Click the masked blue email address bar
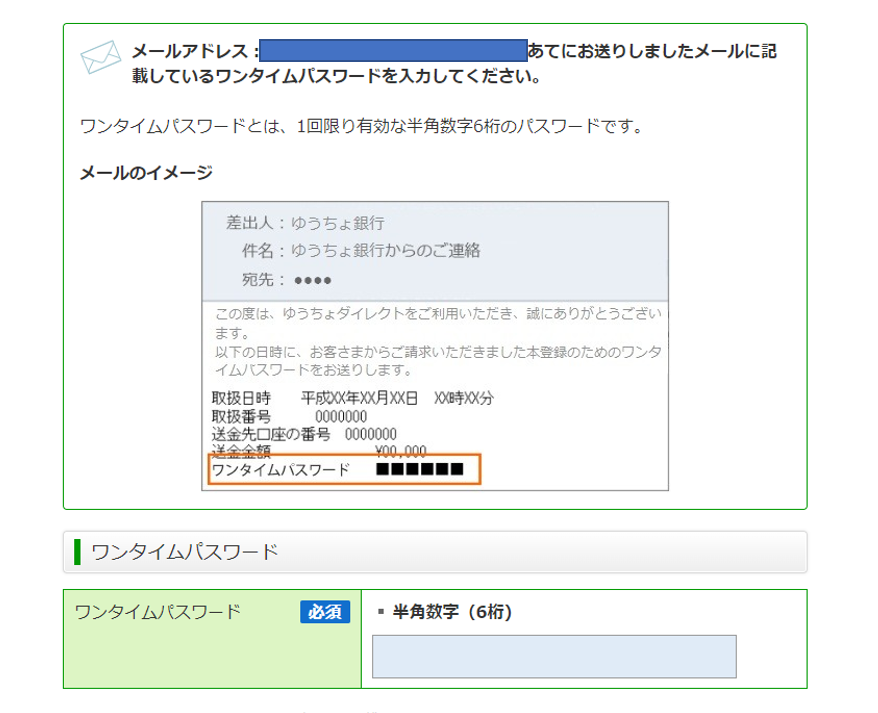Image resolution: width=878 pixels, height=713 pixels. pyautogui.click(x=393, y=50)
